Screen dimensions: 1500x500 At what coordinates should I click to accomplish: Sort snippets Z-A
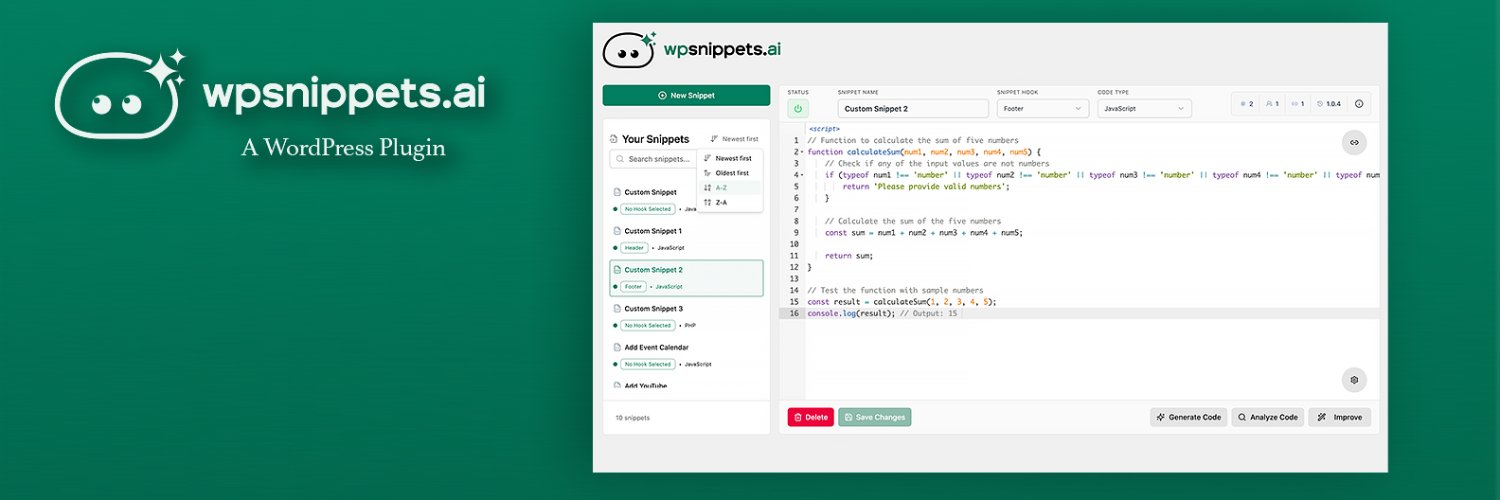730,202
